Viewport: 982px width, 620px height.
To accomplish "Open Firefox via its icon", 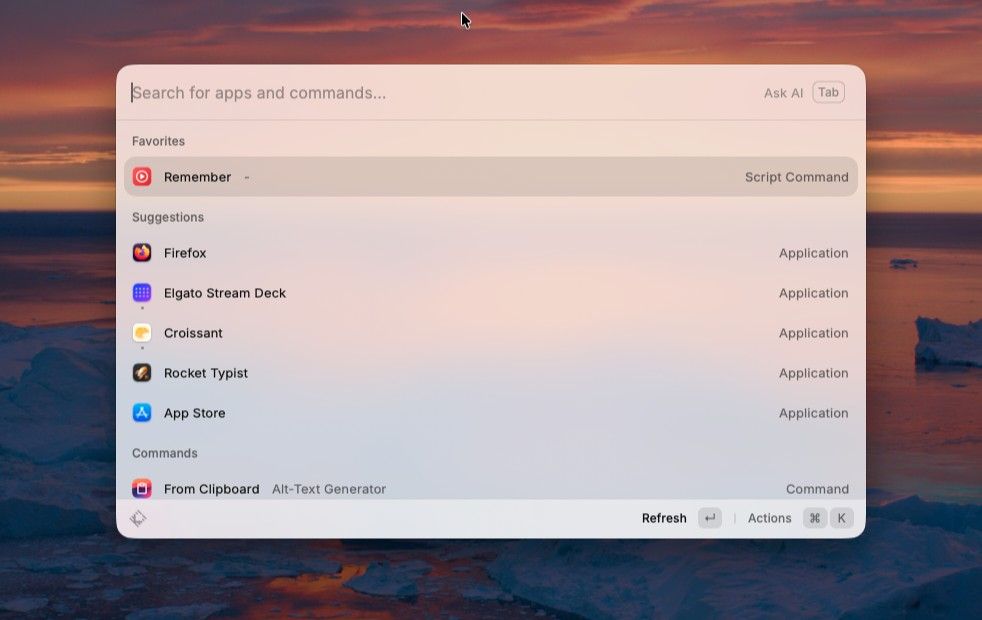I will [142, 253].
